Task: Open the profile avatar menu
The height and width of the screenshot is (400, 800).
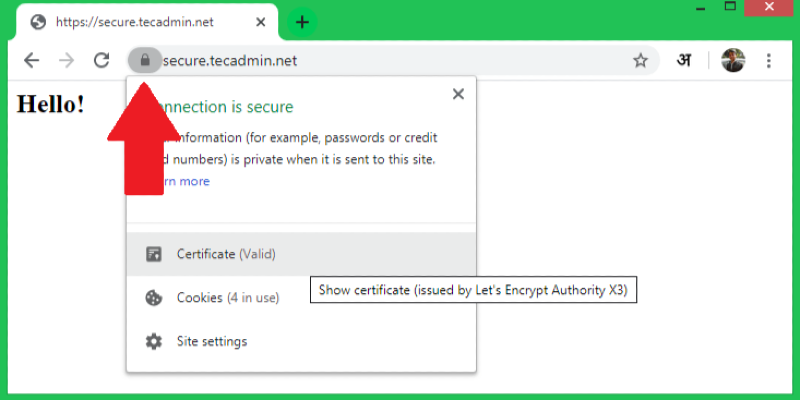Action: 733,60
